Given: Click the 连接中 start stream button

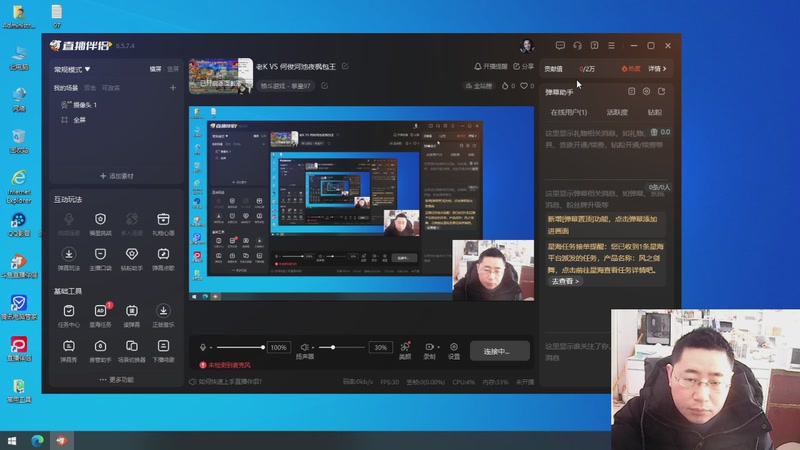Looking at the screenshot, I should [499, 351].
